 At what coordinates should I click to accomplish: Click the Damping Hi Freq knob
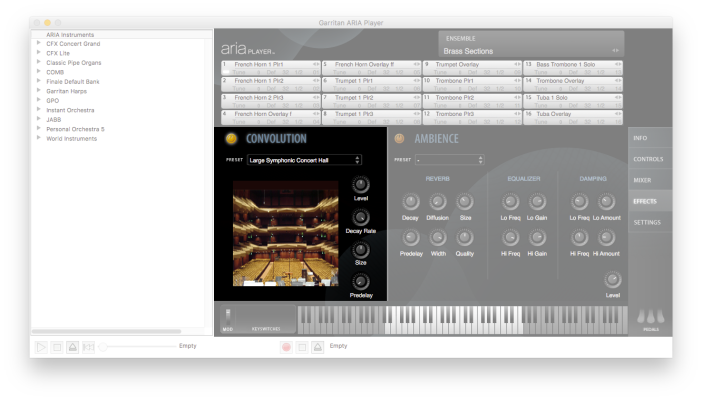[x=579, y=238]
